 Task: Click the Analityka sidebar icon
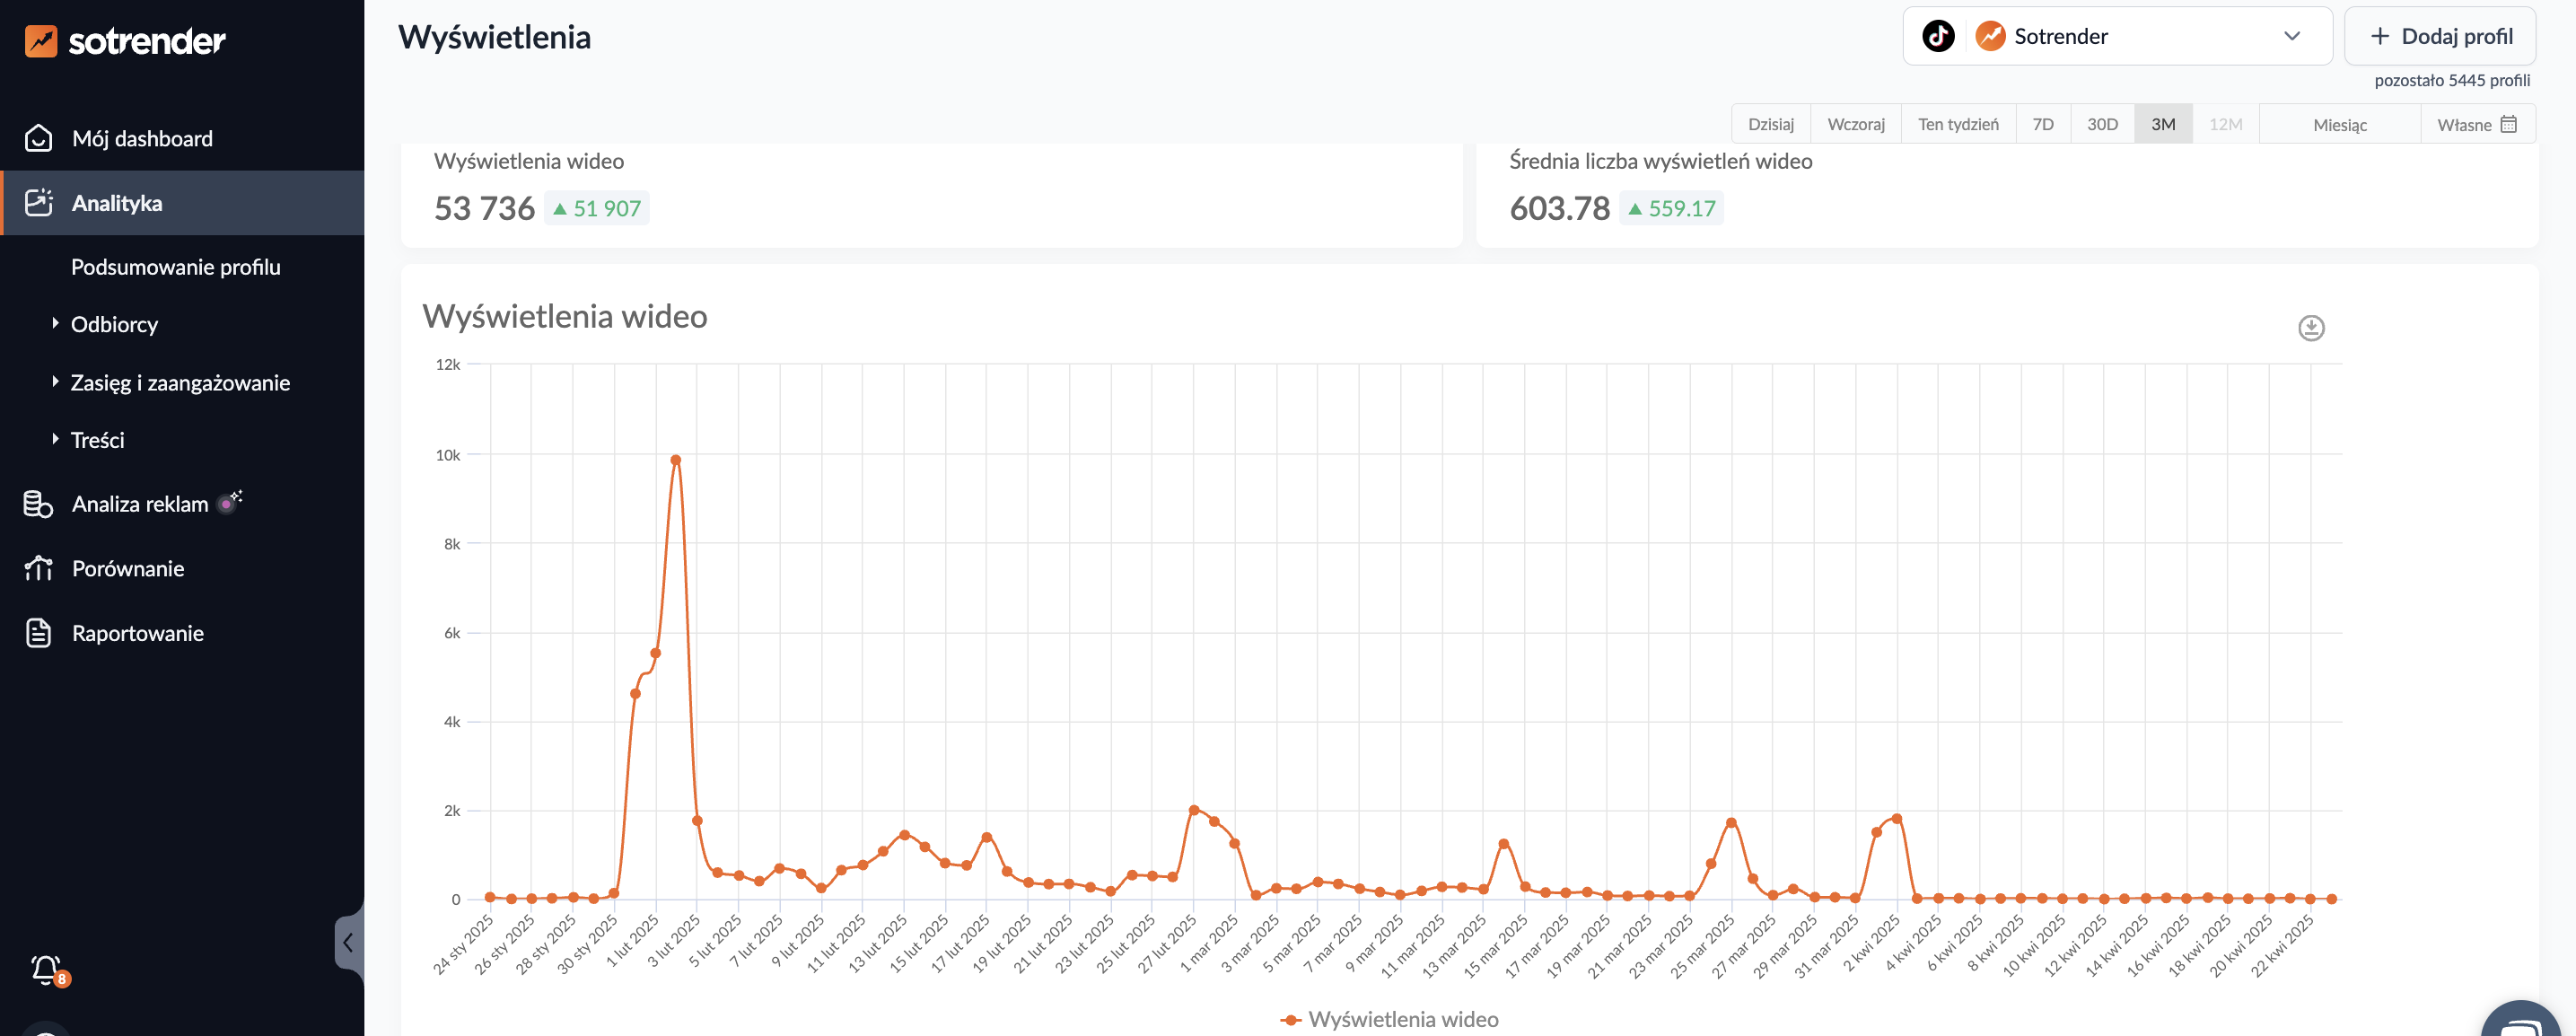click(39, 203)
